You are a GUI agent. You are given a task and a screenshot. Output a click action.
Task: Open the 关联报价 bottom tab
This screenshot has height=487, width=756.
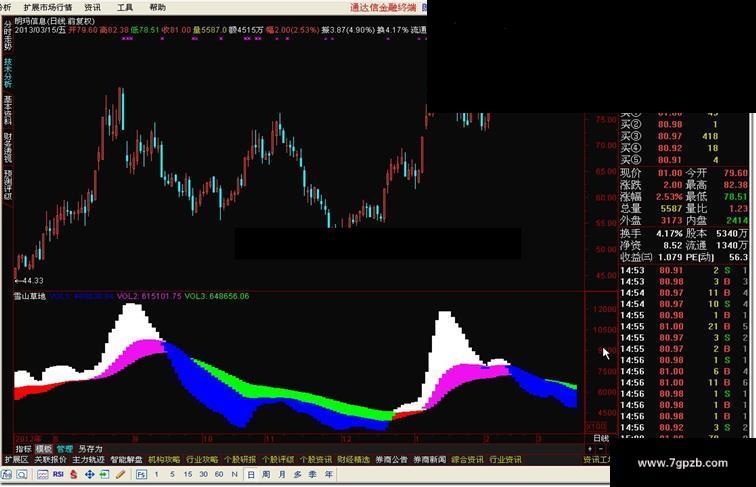50,460
